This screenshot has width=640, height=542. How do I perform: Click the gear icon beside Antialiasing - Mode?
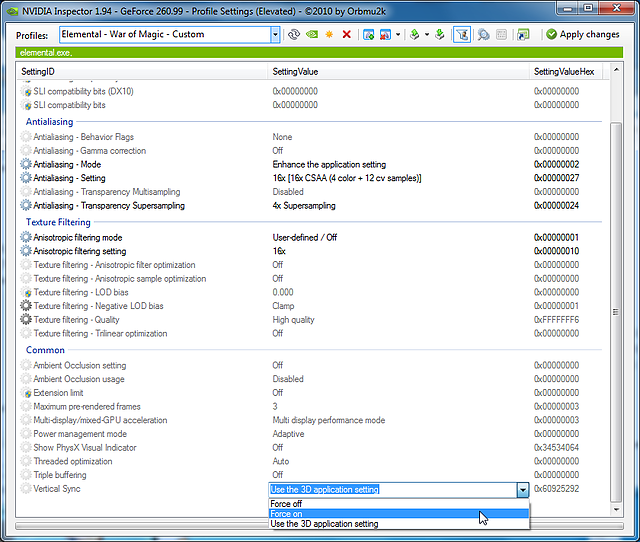[x=26, y=164]
